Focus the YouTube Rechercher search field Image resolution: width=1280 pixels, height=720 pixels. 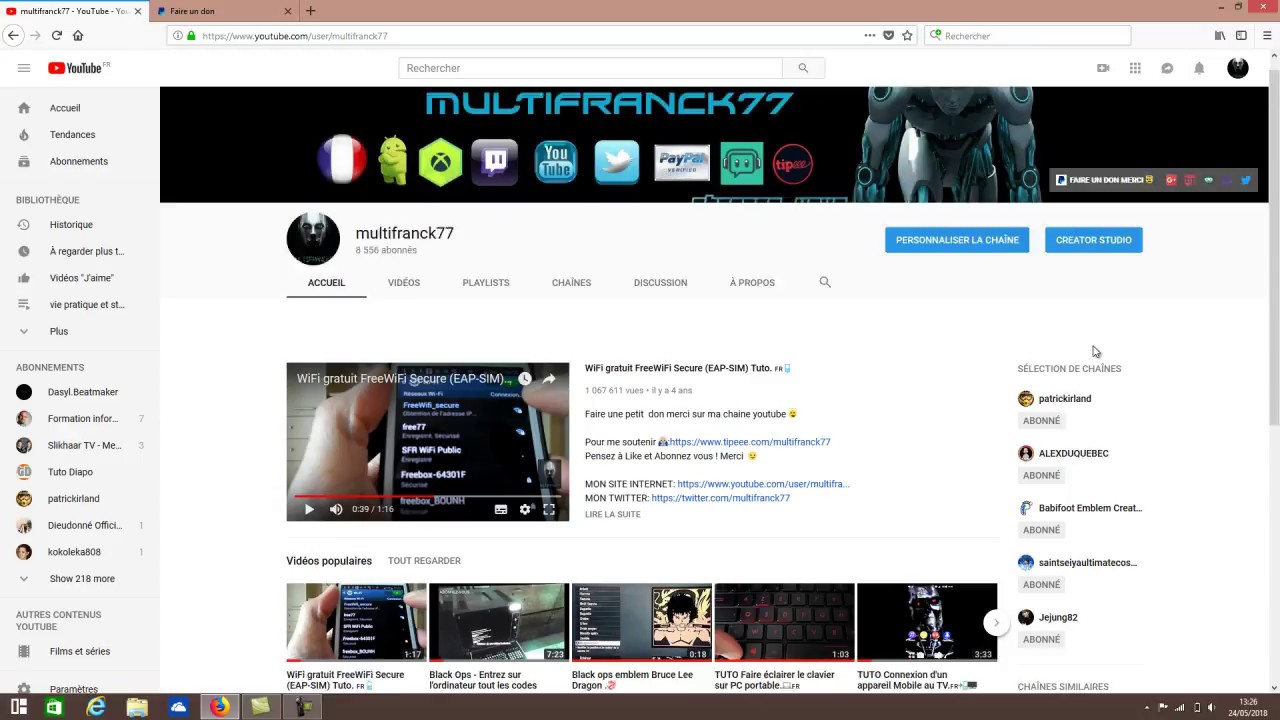[x=590, y=68]
